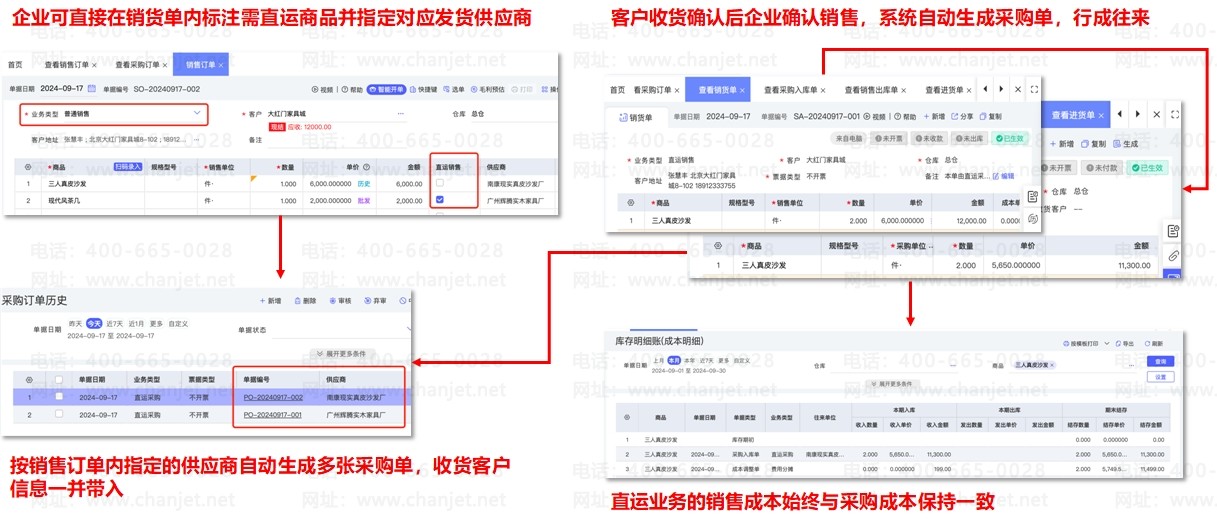The height and width of the screenshot is (520, 1217).
Task: Check 直运销售 checkbox for 三人真皮沙发 row
Action: tap(440, 184)
